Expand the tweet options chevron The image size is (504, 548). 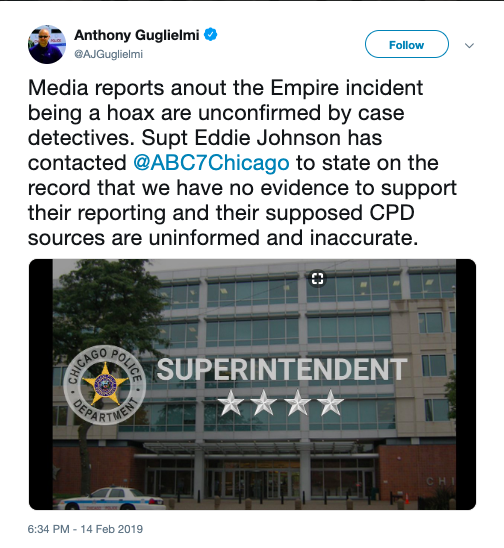(469, 45)
